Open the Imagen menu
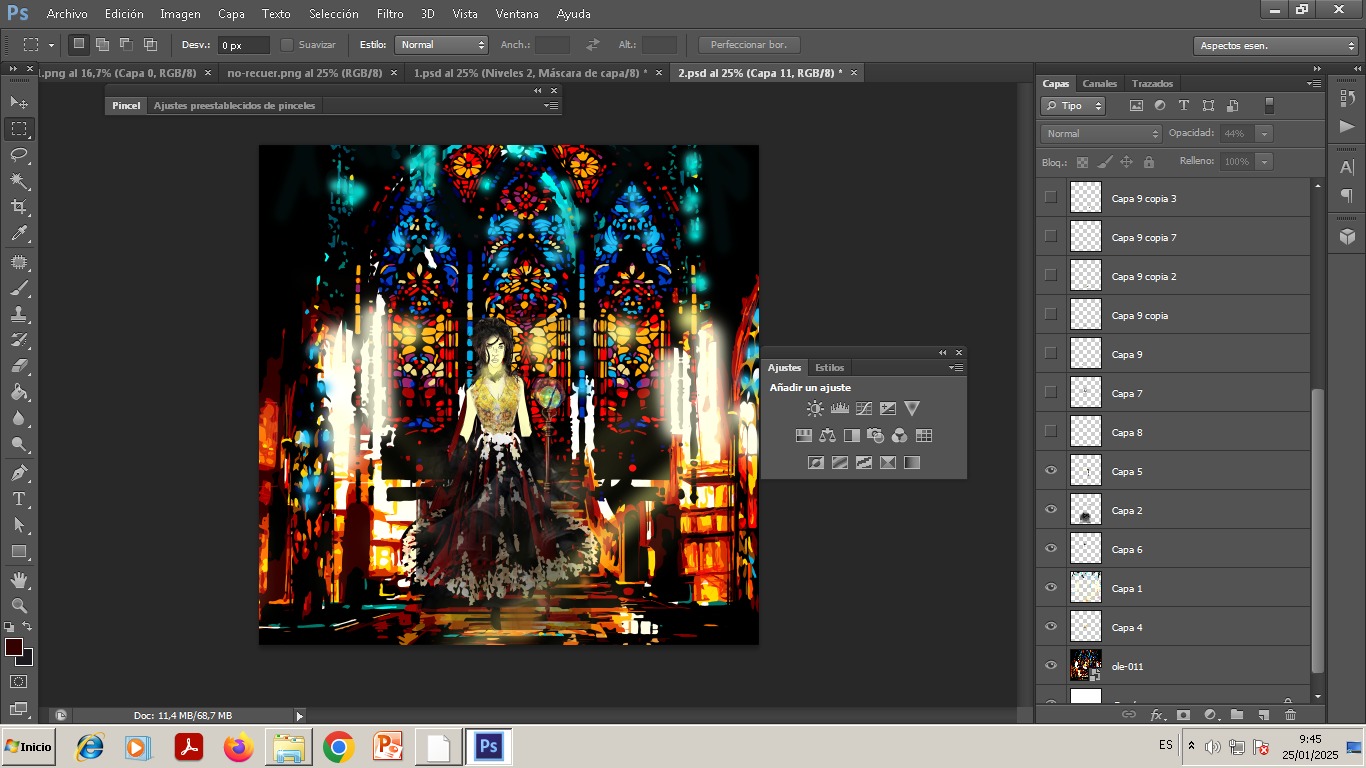This screenshot has width=1366, height=768. [180, 14]
